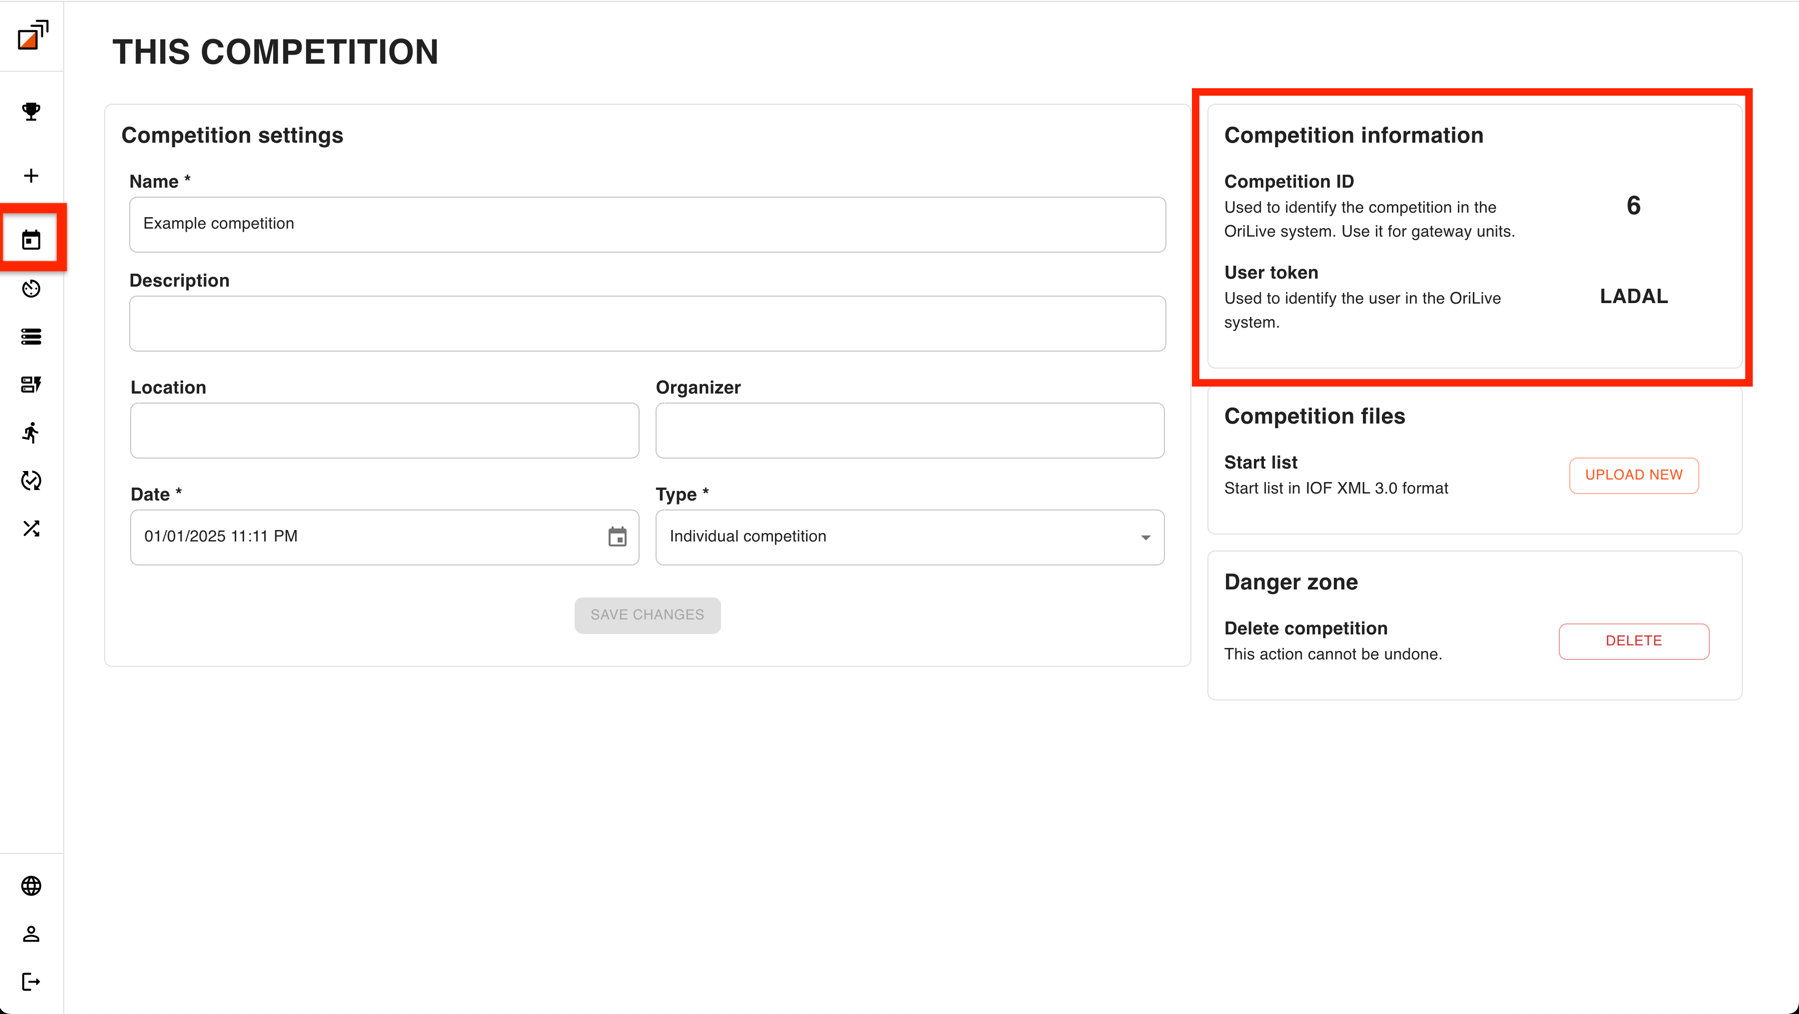Open the running person competitors icon

pos(31,433)
